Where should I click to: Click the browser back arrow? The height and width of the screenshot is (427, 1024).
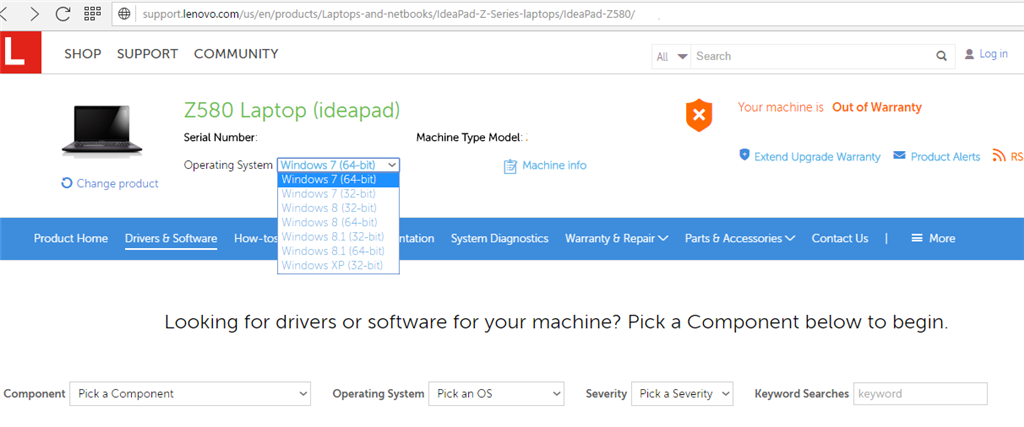point(5,14)
